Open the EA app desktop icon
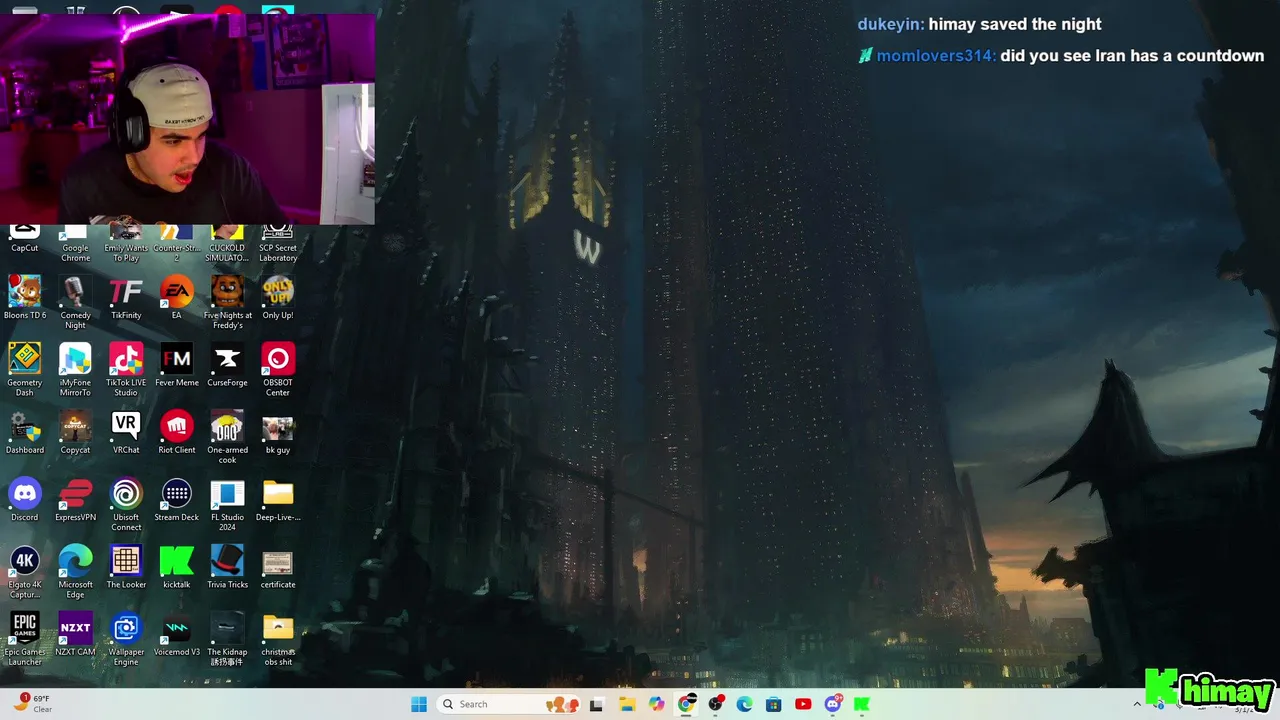 pos(177,298)
